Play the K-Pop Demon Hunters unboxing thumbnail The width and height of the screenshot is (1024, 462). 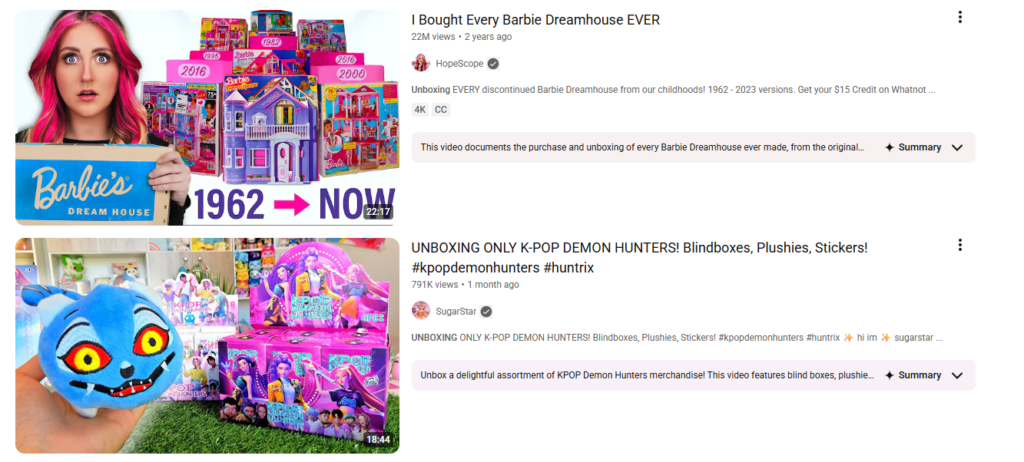207,346
